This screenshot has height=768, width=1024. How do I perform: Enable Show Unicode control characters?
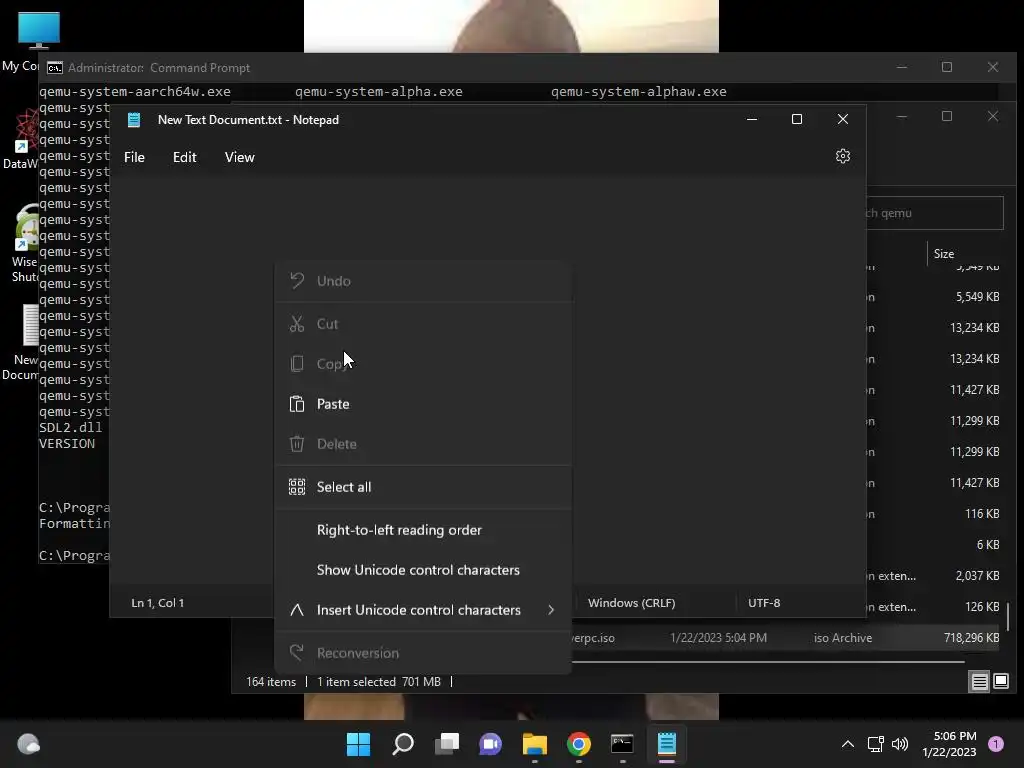click(x=423, y=570)
